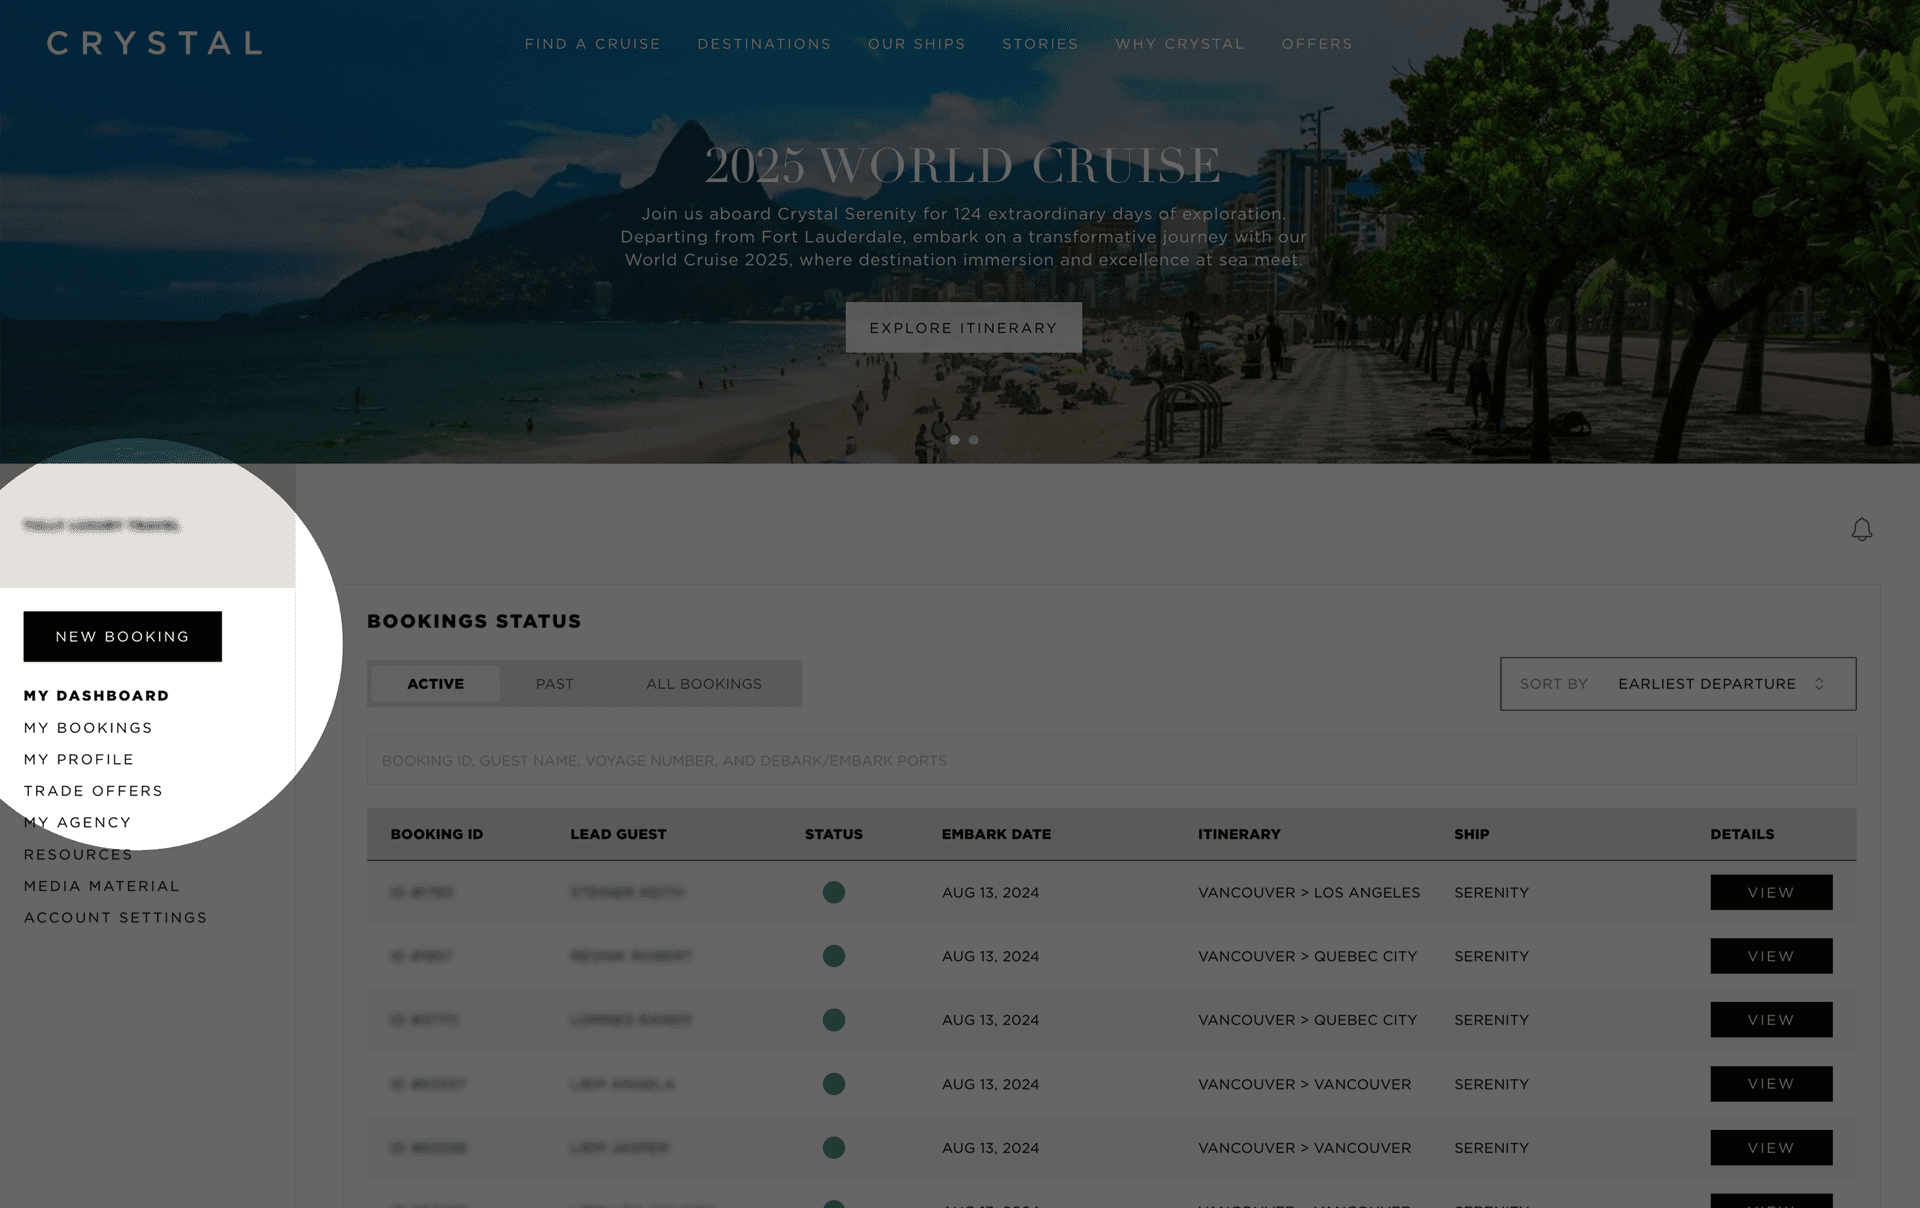Click the Details column header
The height and width of the screenshot is (1208, 1920).
point(1742,834)
